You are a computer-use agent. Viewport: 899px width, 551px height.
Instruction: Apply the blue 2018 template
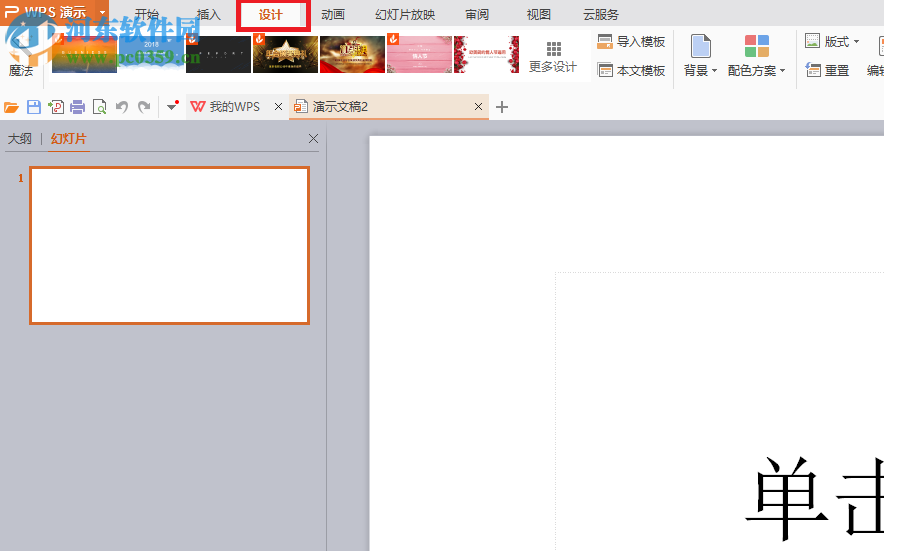[x=151, y=54]
